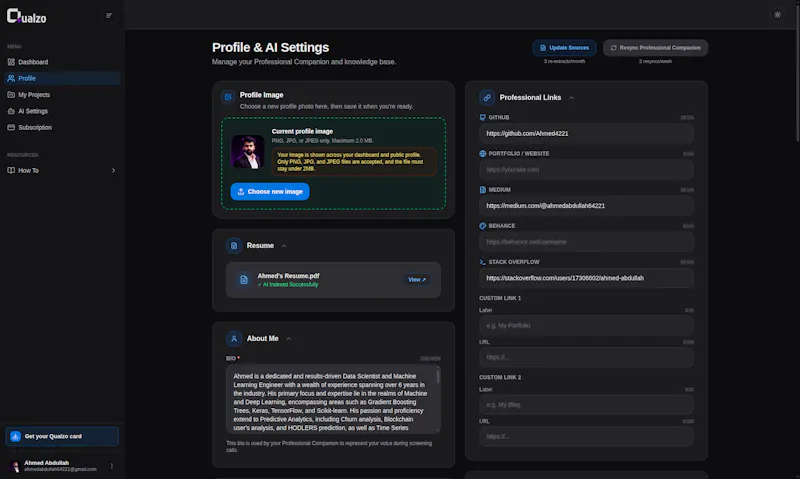Click the Update Sources button
Image resolution: width=800 pixels, height=479 pixels.
pos(564,48)
